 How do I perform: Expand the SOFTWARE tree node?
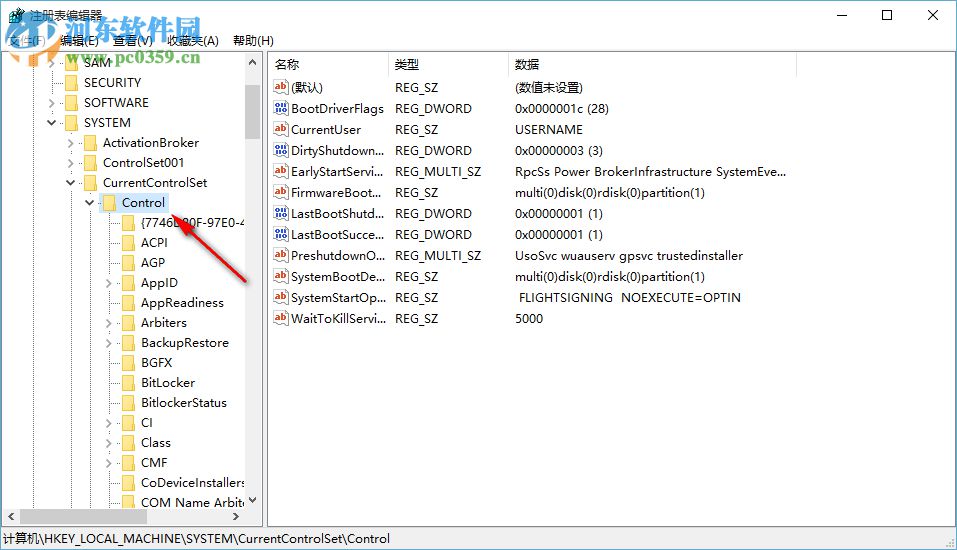pos(52,103)
